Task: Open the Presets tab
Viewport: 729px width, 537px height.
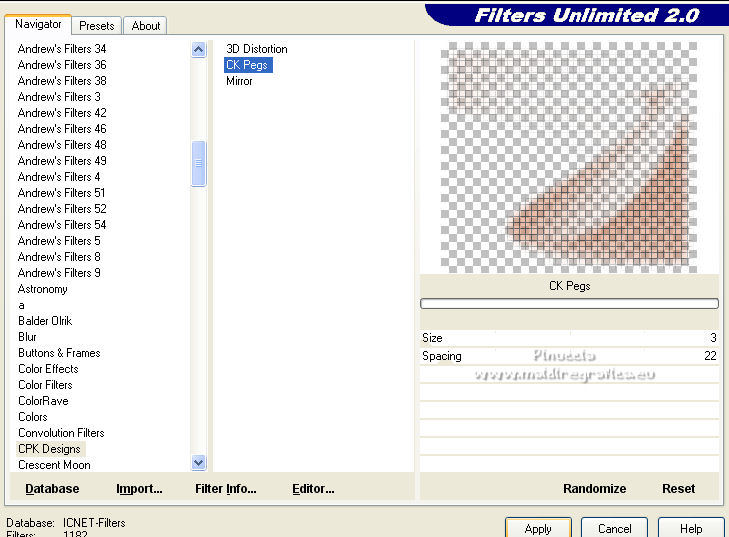Action: click(97, 26)
